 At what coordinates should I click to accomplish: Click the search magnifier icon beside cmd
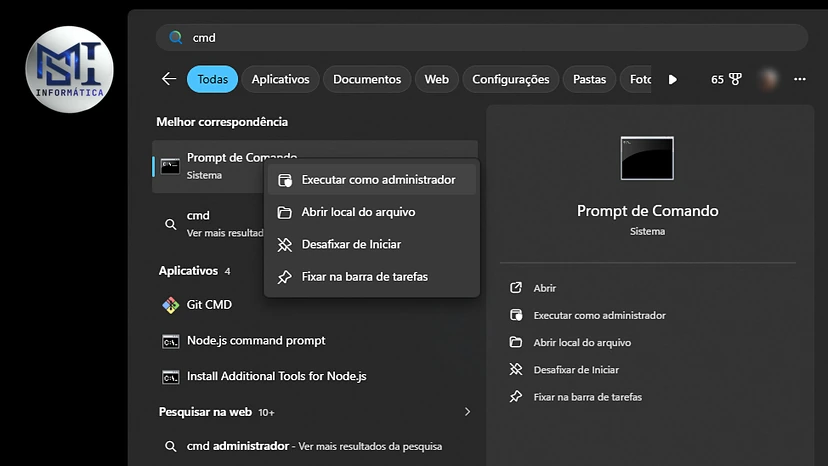(175, 38)
